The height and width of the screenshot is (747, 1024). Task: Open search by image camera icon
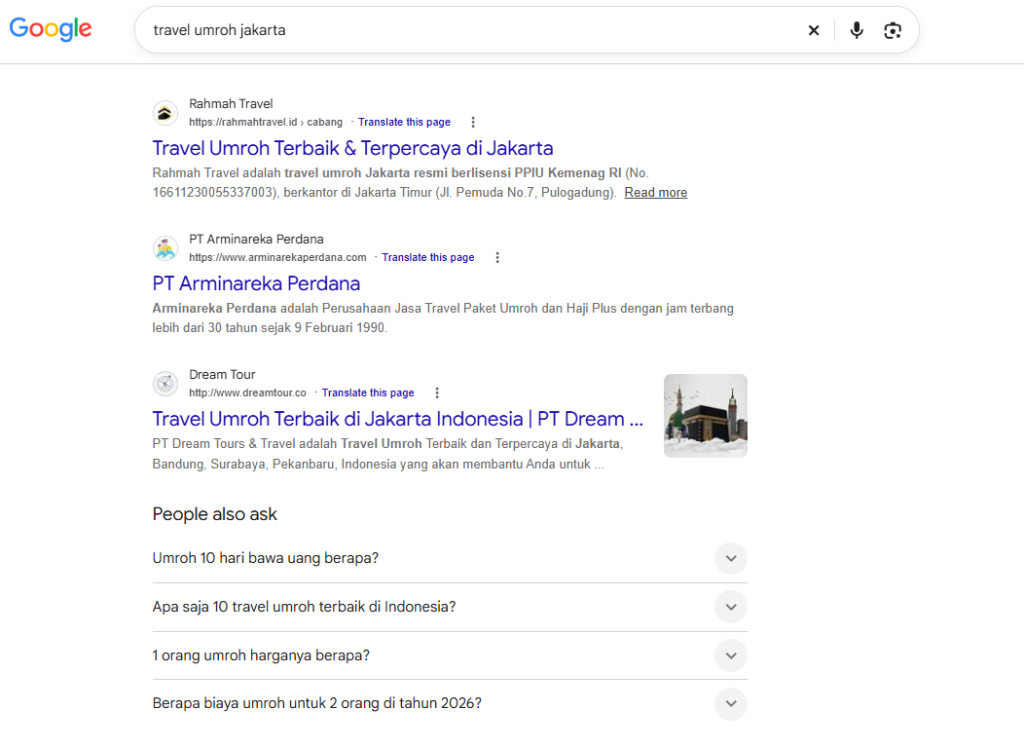(892, 30)
